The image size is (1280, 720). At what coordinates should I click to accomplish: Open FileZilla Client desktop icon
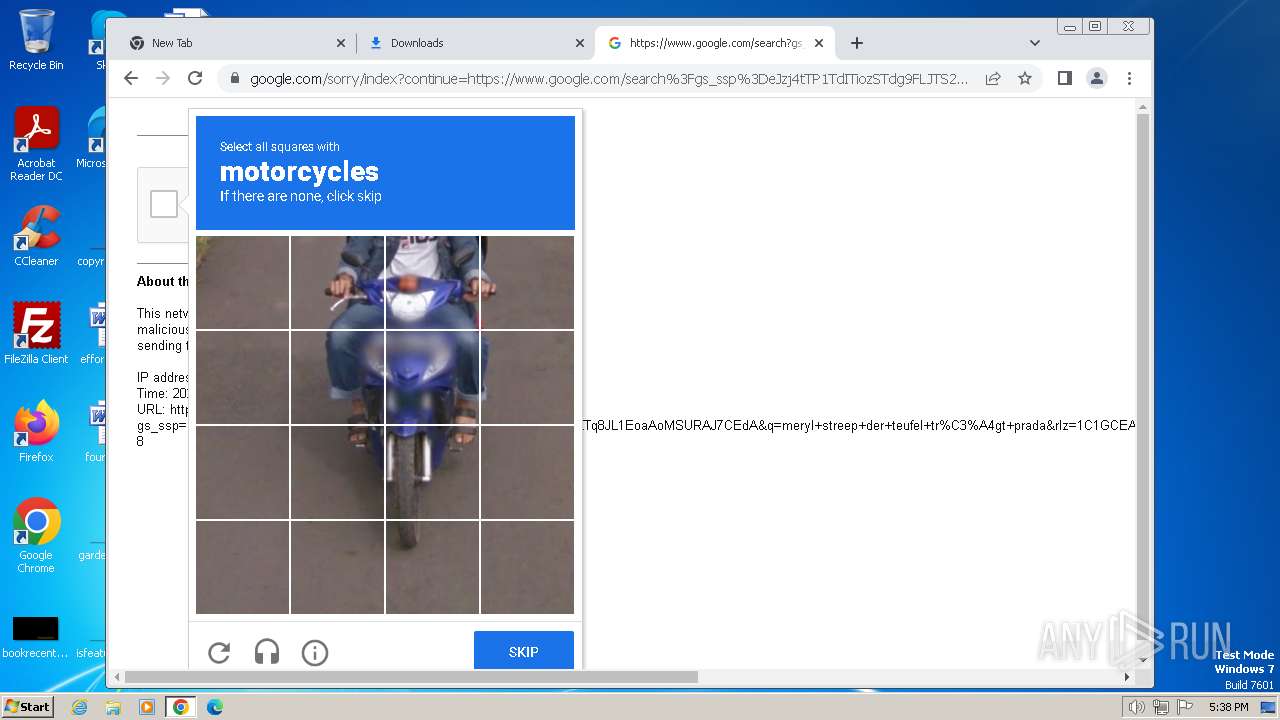tap(36, 333)
